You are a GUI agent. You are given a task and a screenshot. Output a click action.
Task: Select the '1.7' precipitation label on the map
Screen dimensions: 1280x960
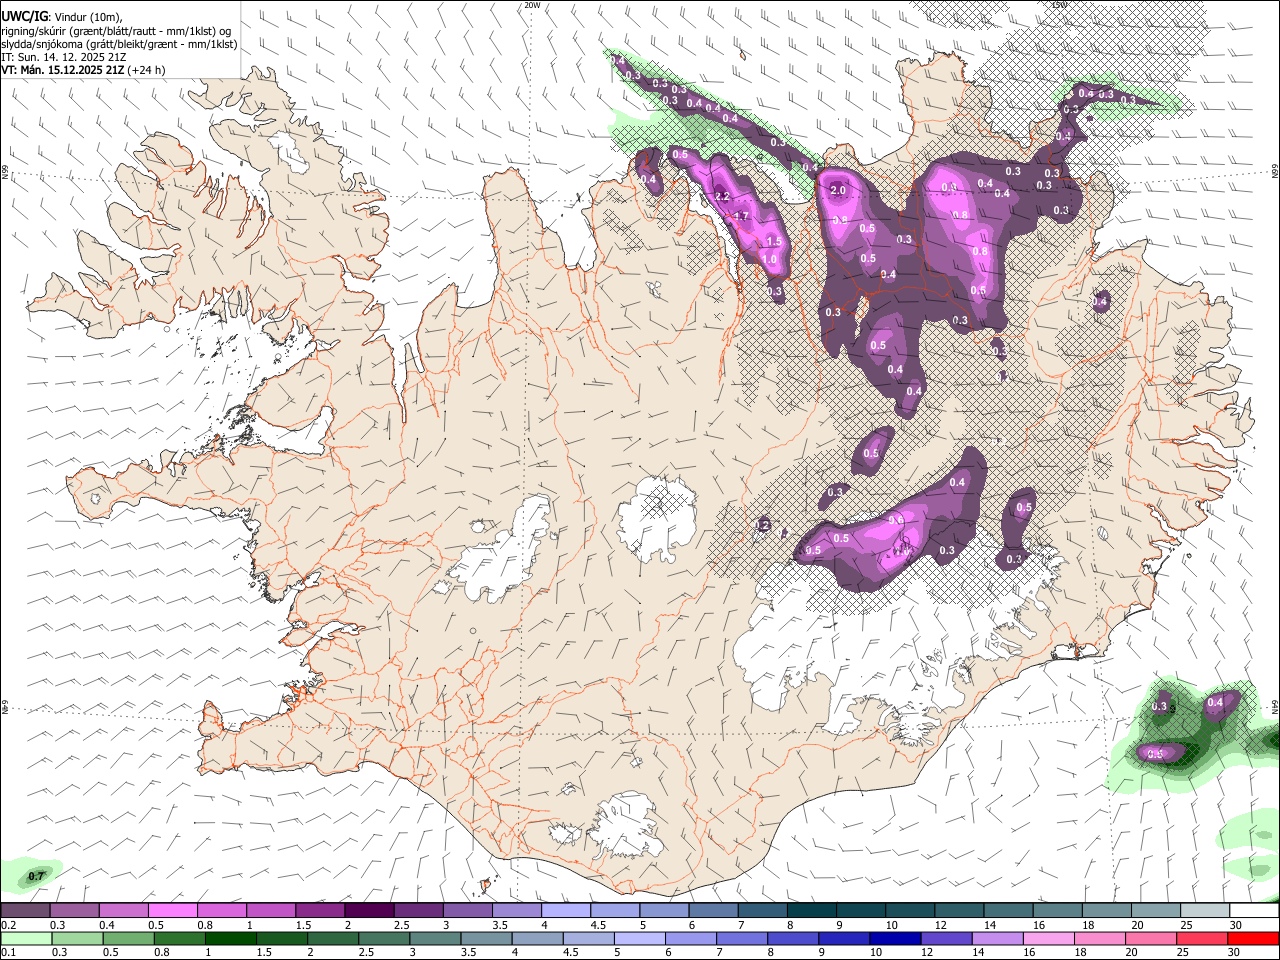point(741,217)
